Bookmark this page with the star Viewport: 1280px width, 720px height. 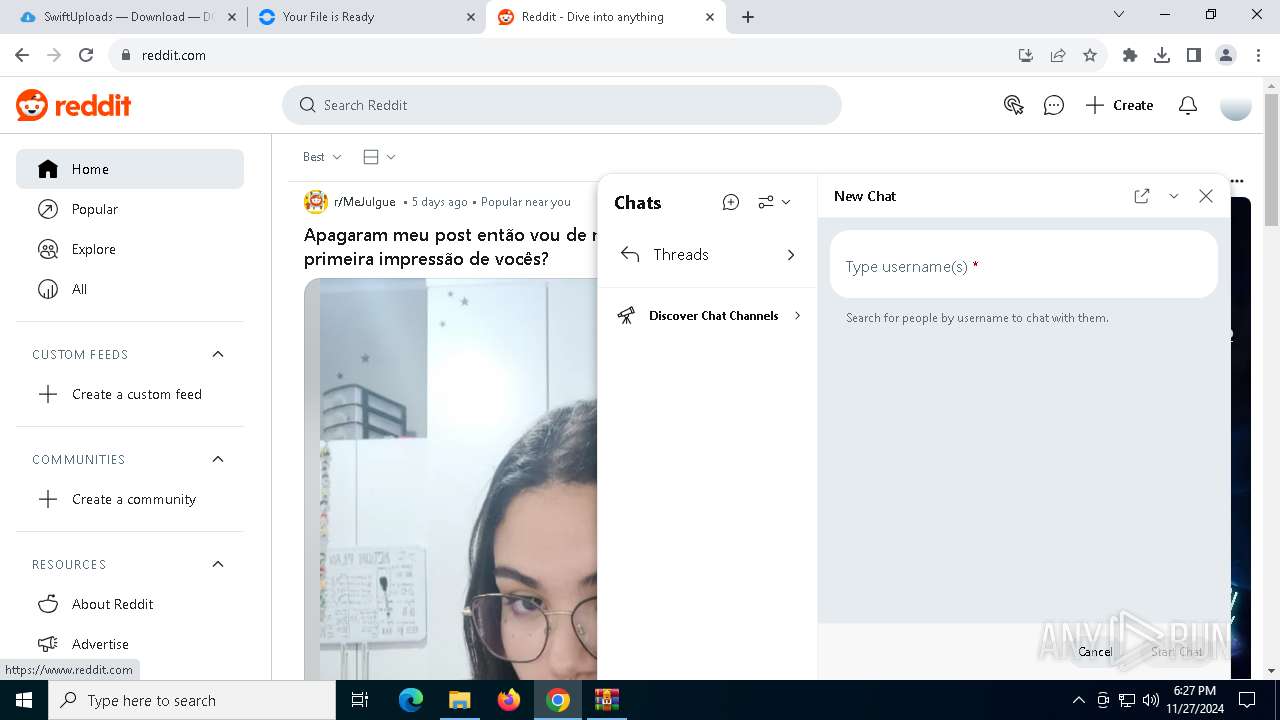(1090, 55)
